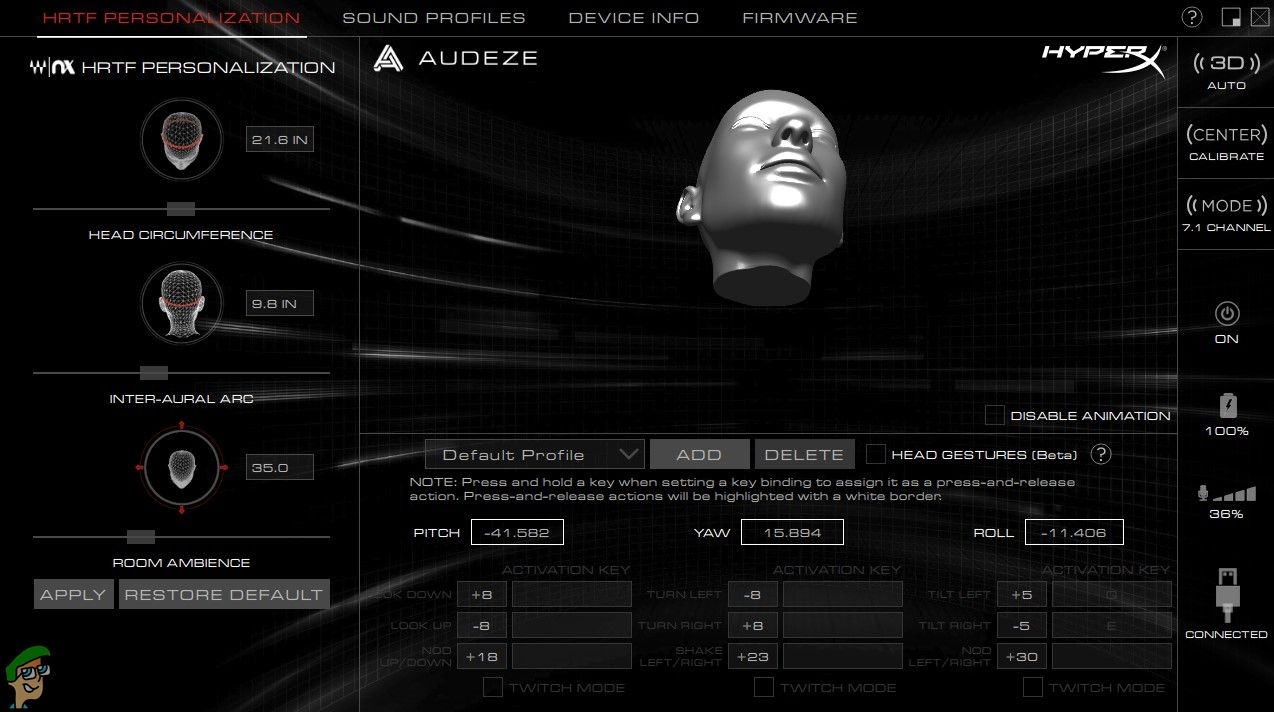Image resolution: width=1274 pixels, height=712 pixels.
Task: Click the TURN LEFT -8 value box
Action: (752, 594)
